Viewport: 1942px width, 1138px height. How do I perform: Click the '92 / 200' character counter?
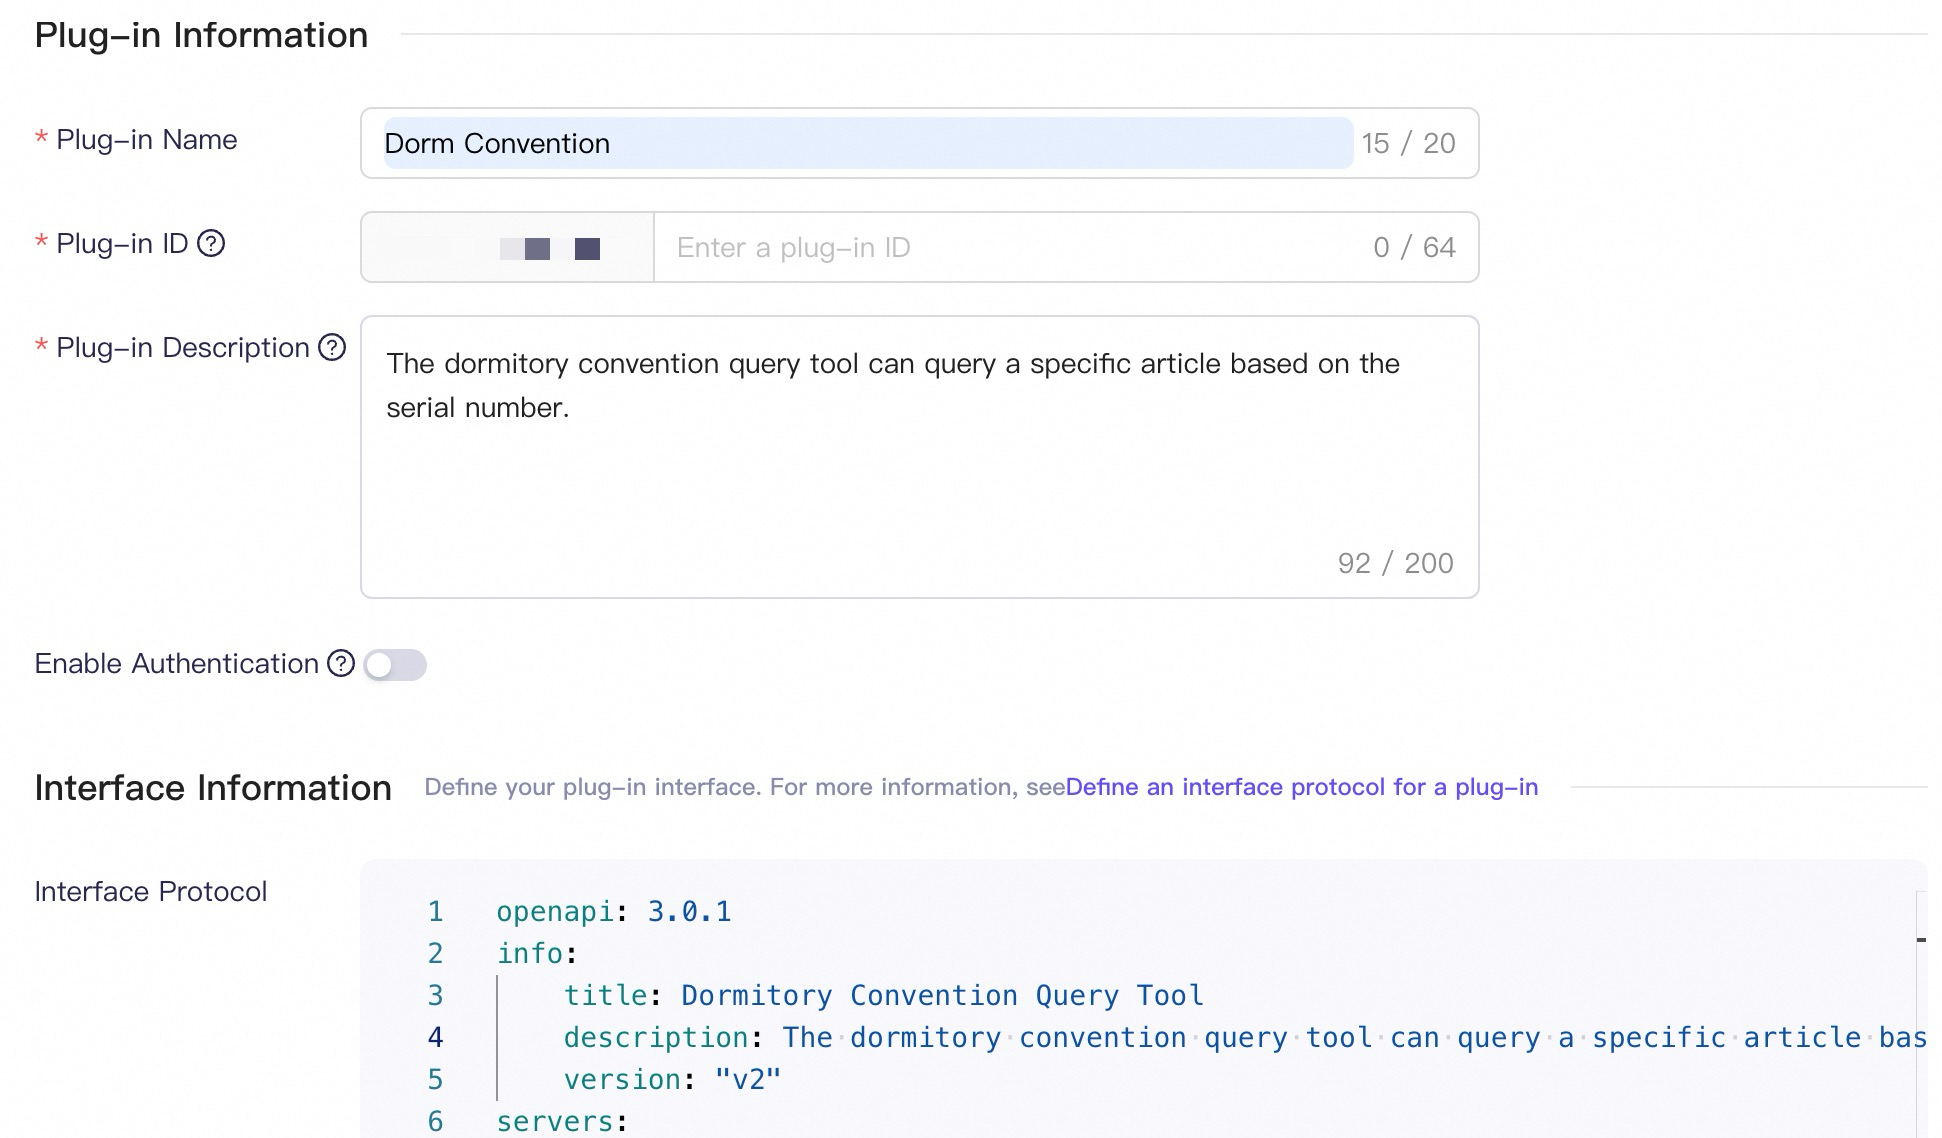pos(1395,563)
